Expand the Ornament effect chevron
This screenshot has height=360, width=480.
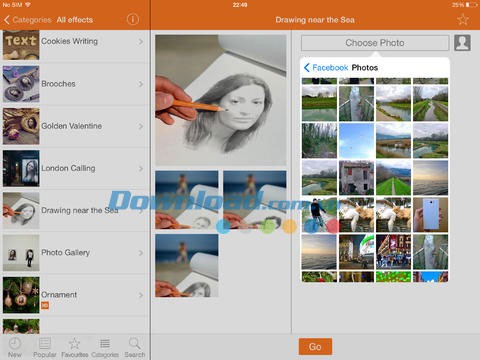pyautogui.click(x=141, y=295)
